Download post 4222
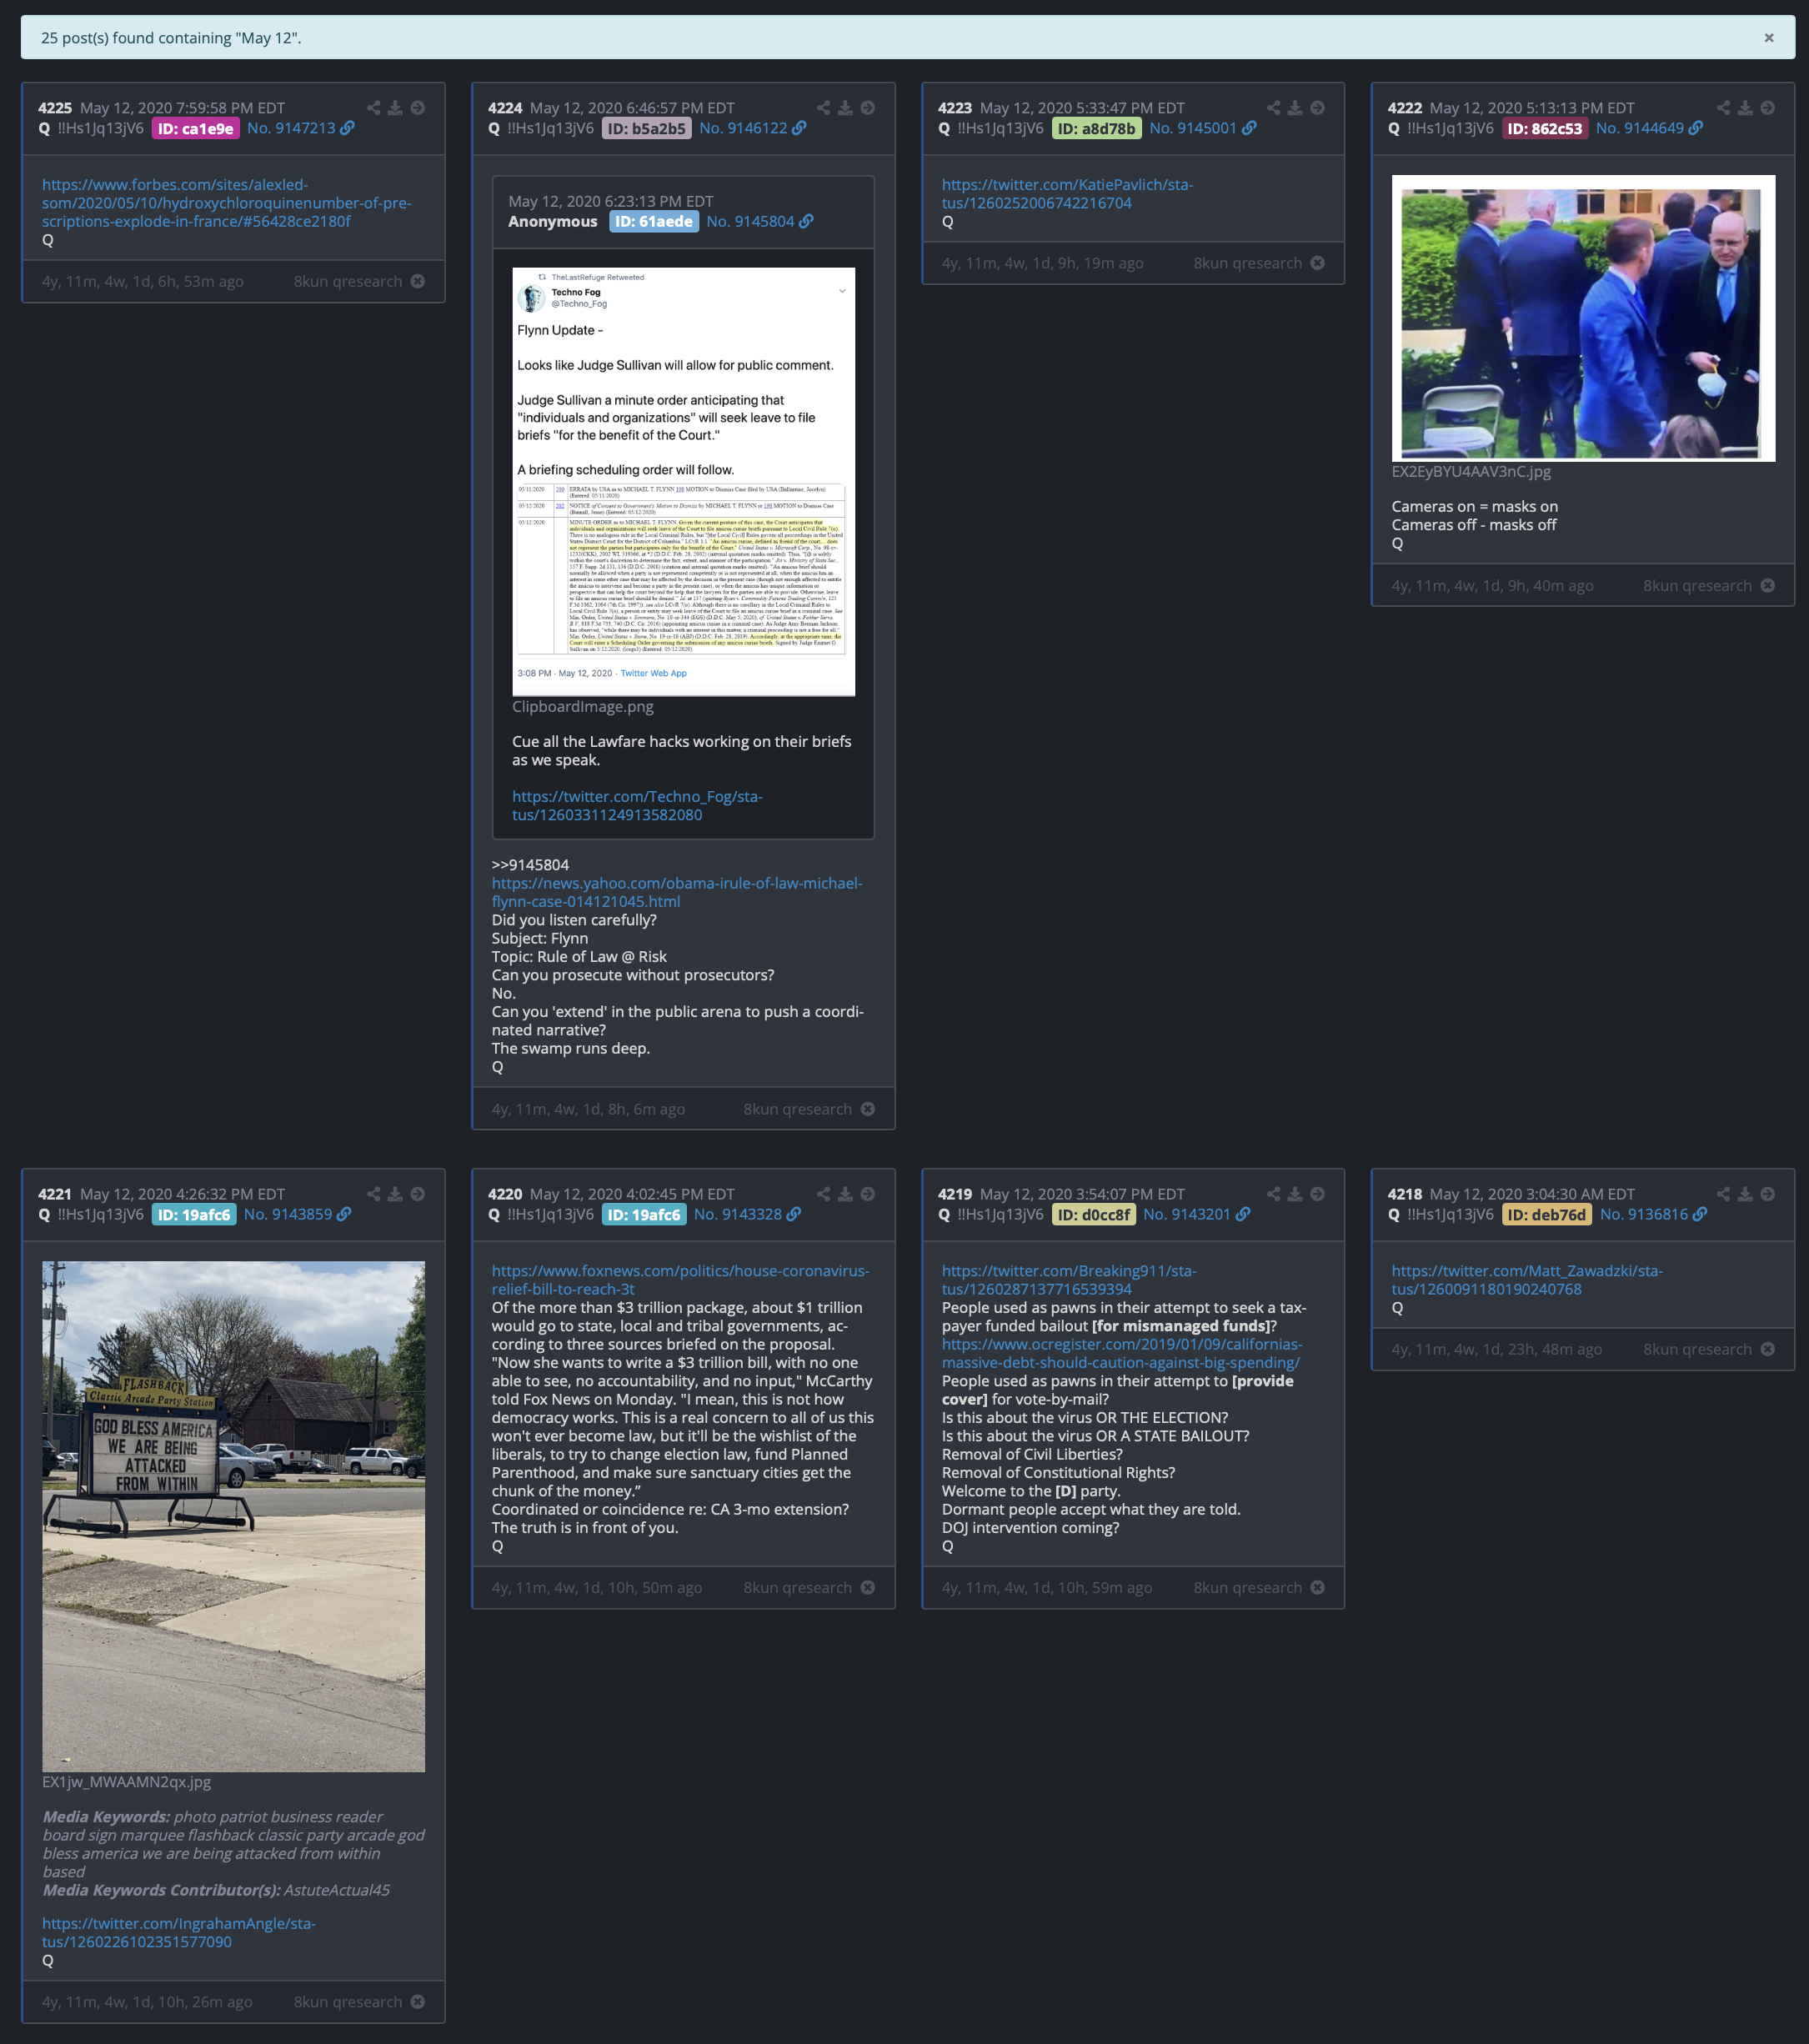Viewport: 1809px width, 2044px height. pos(1745,108)
